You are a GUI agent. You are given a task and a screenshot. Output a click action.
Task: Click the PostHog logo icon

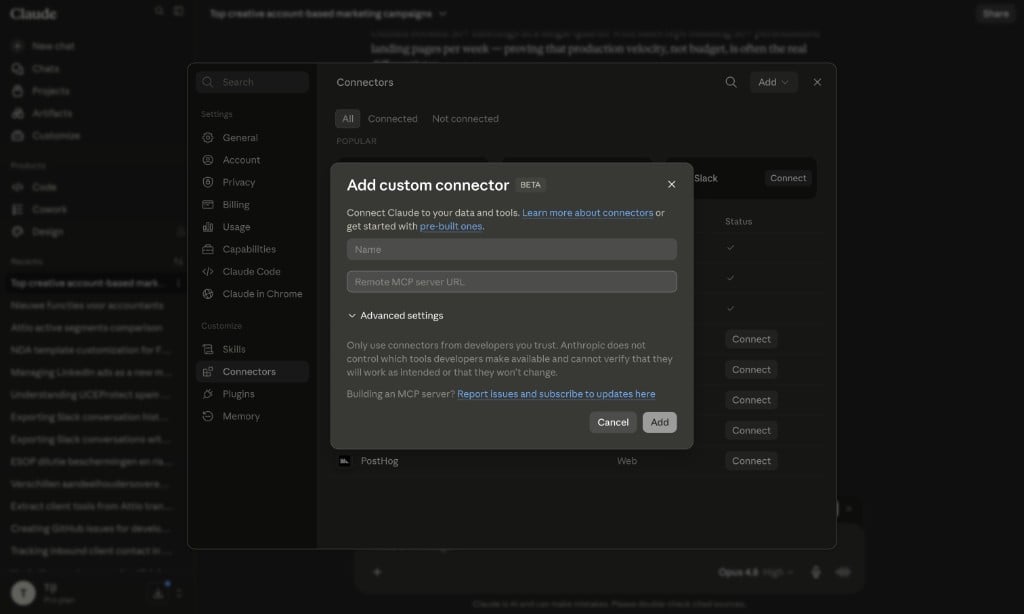tap(344, 460)
